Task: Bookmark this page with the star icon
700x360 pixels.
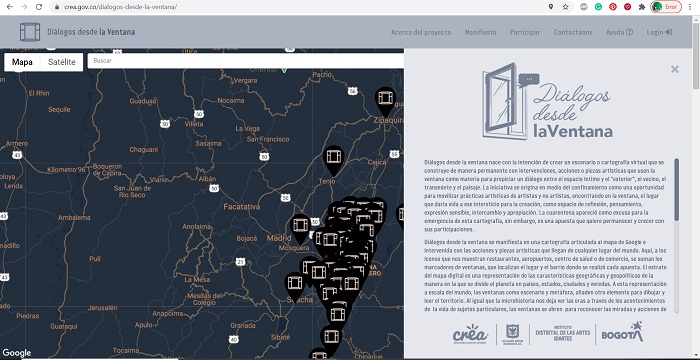Action: [565, 7]
